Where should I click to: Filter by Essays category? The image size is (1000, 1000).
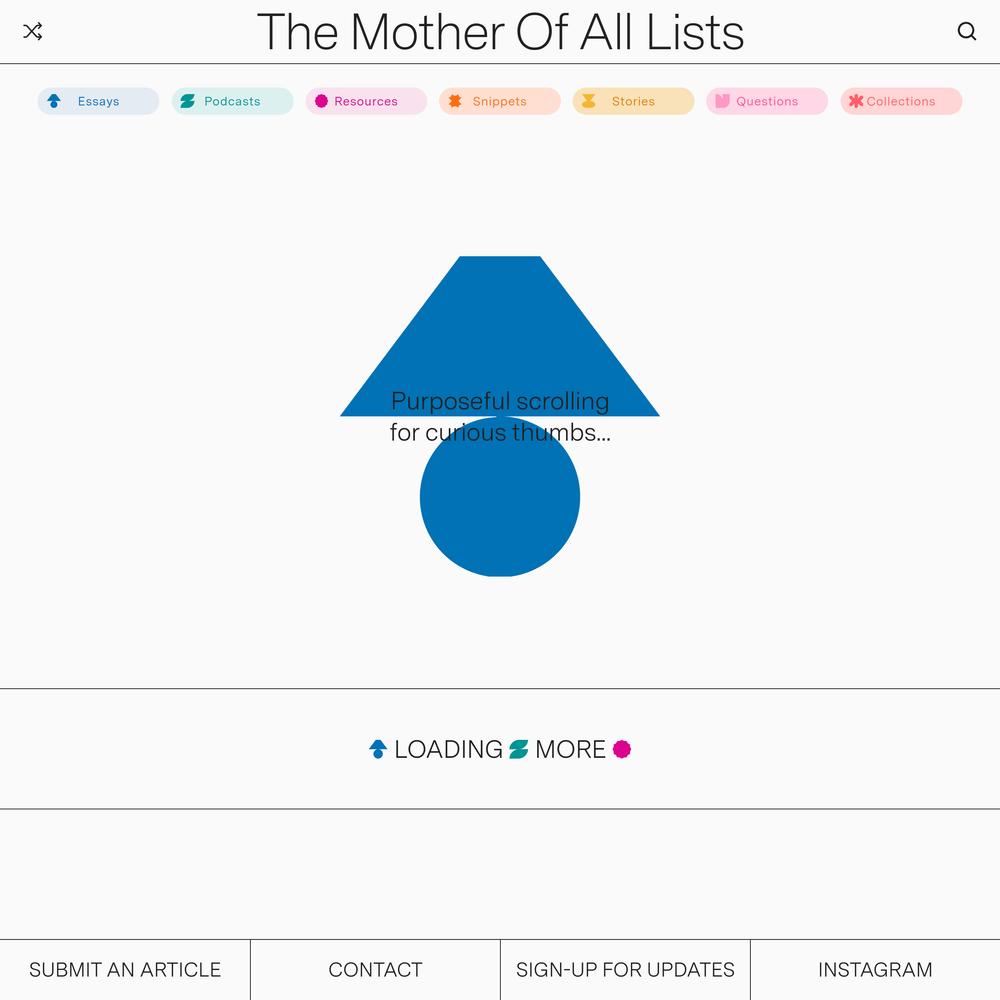(98, 101)
